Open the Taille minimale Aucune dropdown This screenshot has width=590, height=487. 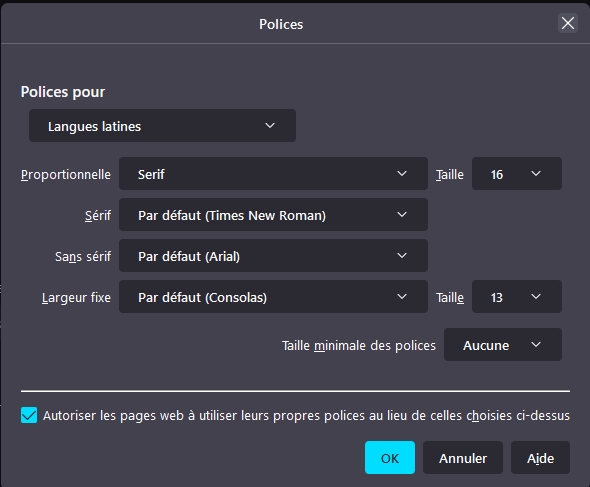point(503,345)
